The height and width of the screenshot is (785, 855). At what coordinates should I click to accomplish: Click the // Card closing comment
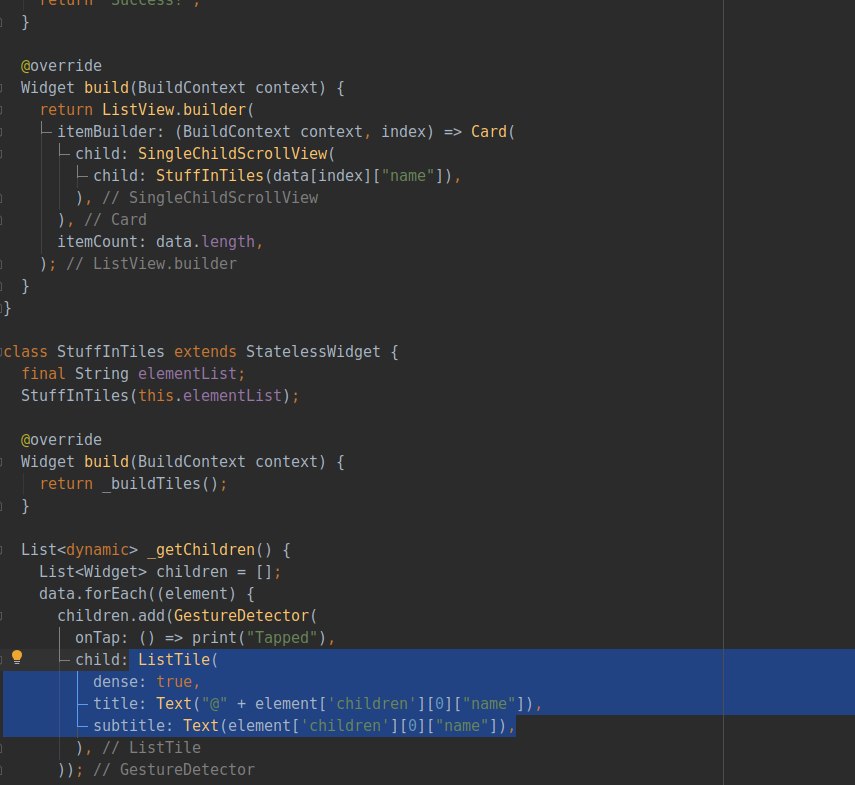pyautogui.click(x=115, y=220)
